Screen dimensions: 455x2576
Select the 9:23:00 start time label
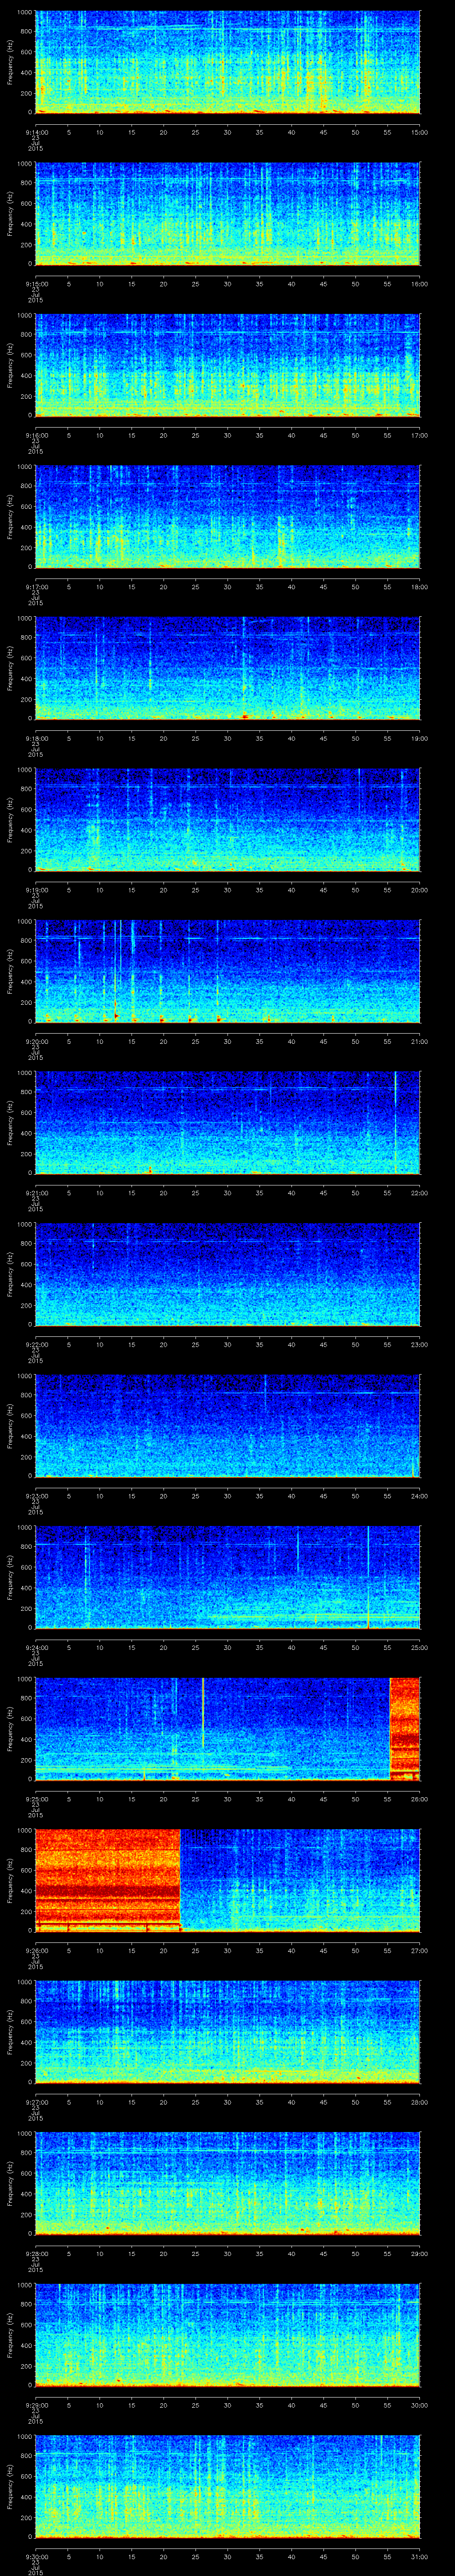36,1496
